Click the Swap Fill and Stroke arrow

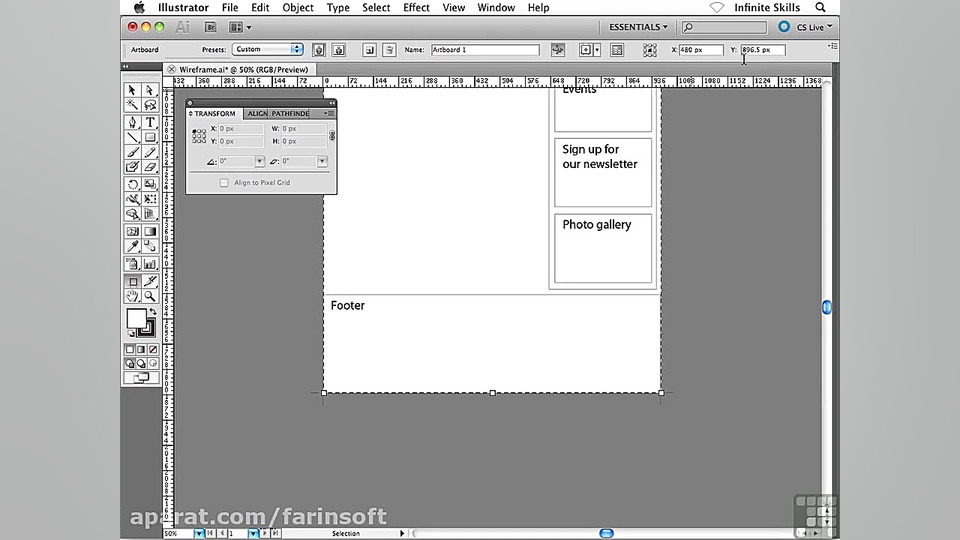click(x=153, y=312)
